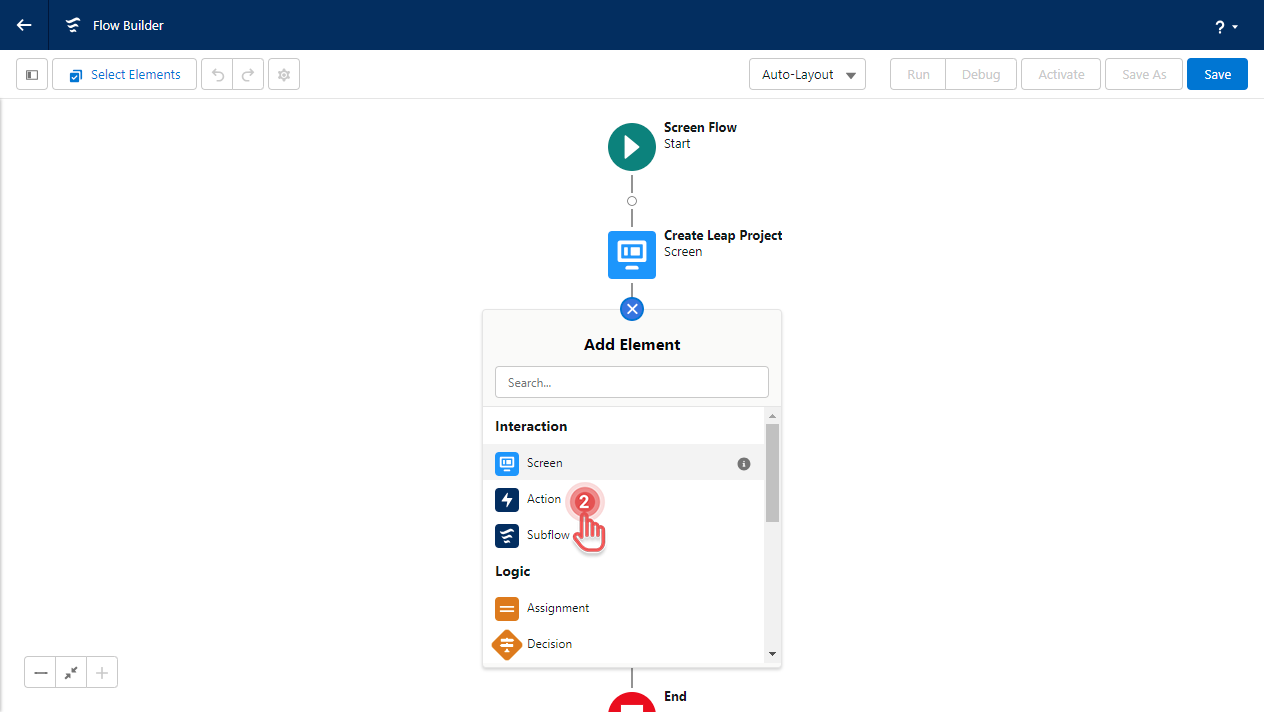Zoom in on the flow canvas
Viewport: 1264px width, 712px height.
click(x=101, y=672)
